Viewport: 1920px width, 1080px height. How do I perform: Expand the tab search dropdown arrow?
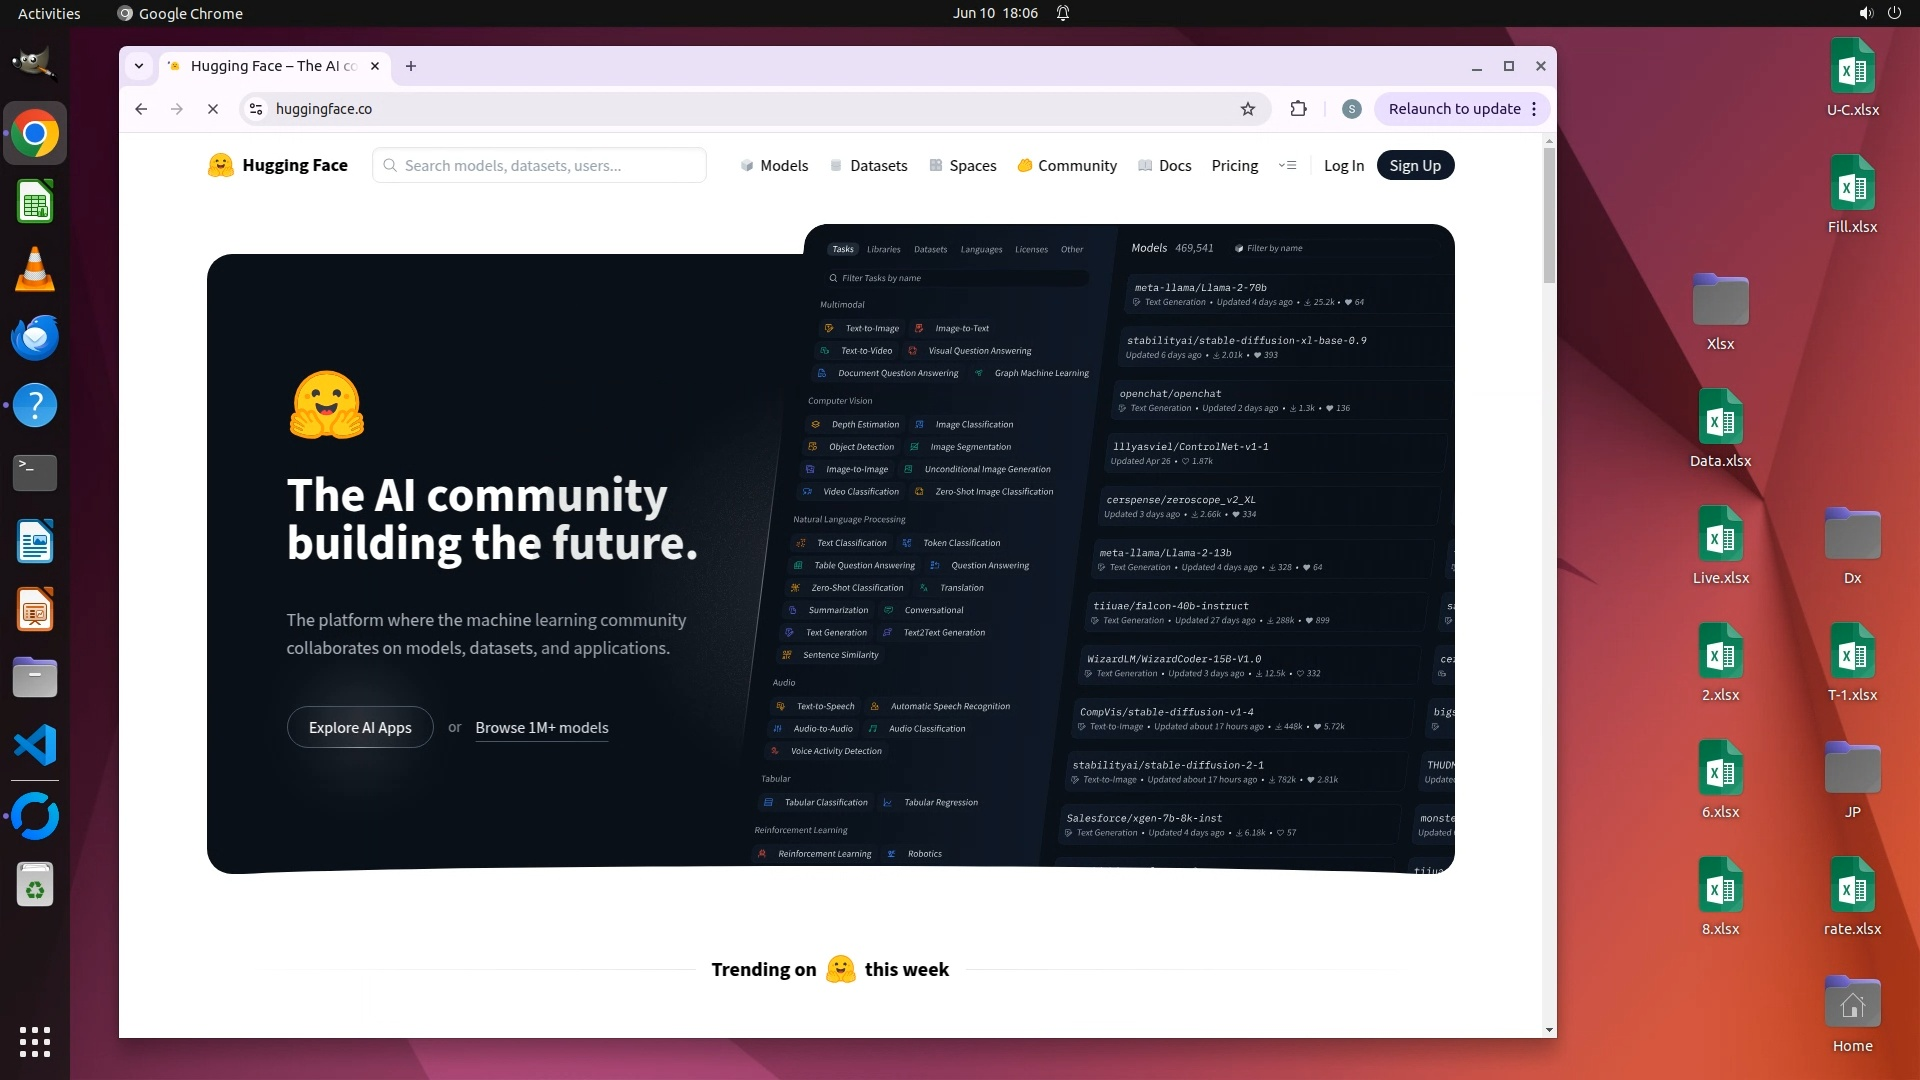pyautogui.click(x=139, y=66)
